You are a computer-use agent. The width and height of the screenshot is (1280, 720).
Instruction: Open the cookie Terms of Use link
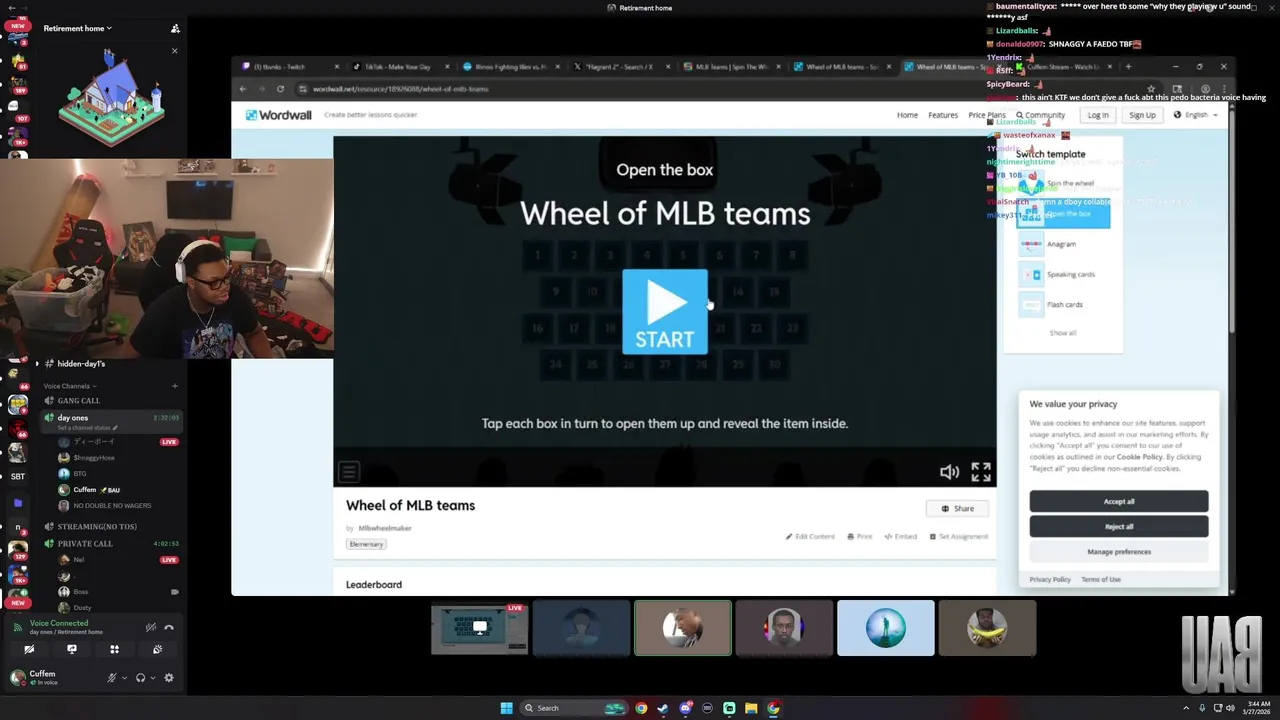click(1101, 579)
